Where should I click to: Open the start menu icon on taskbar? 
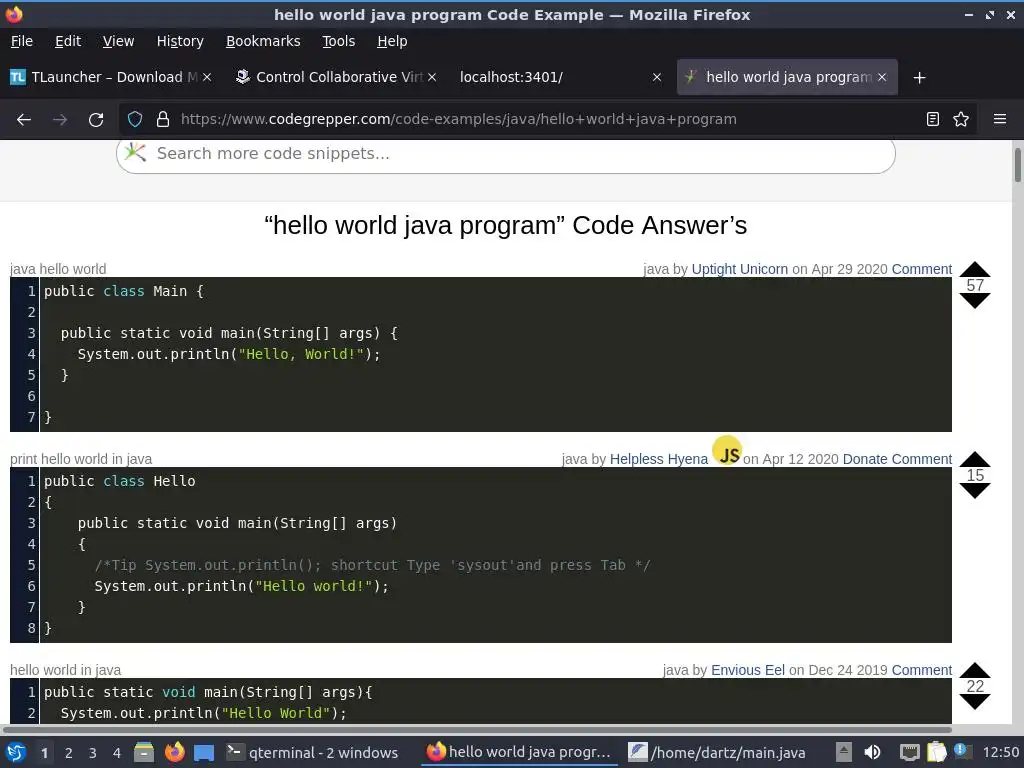16,752
